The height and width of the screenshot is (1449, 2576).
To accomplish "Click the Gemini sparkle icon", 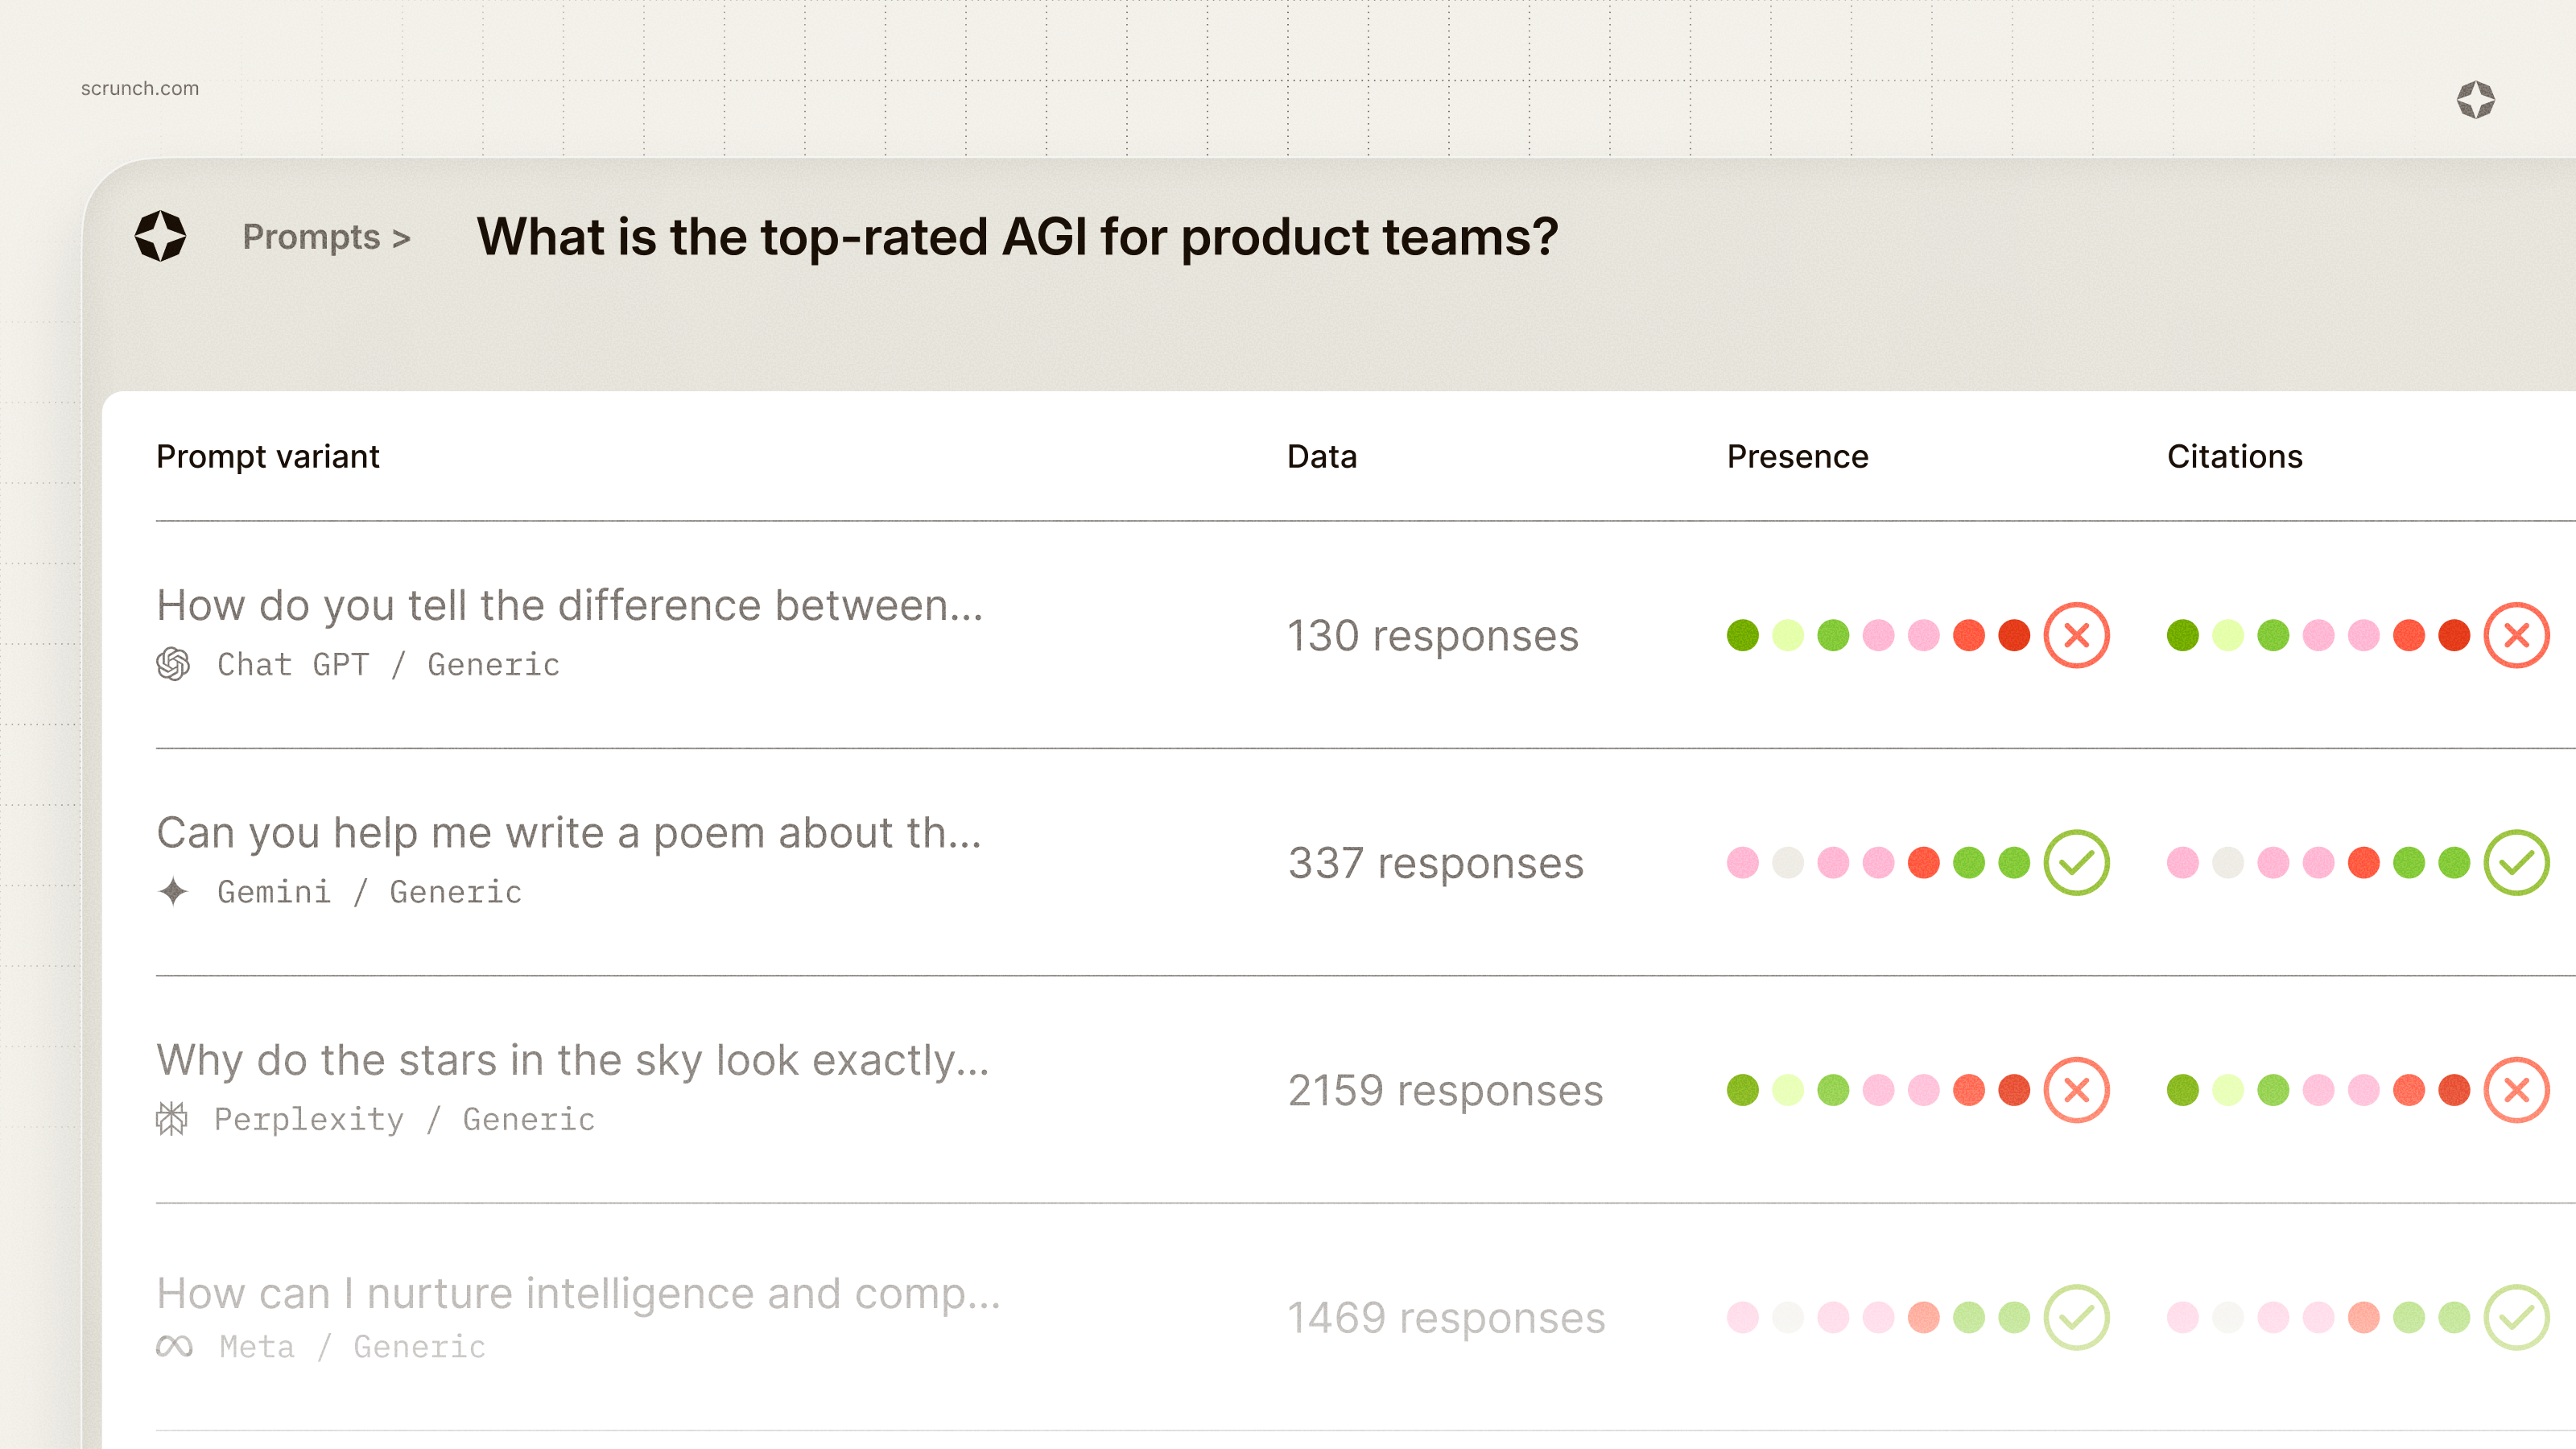I will (x=173, y=891).
